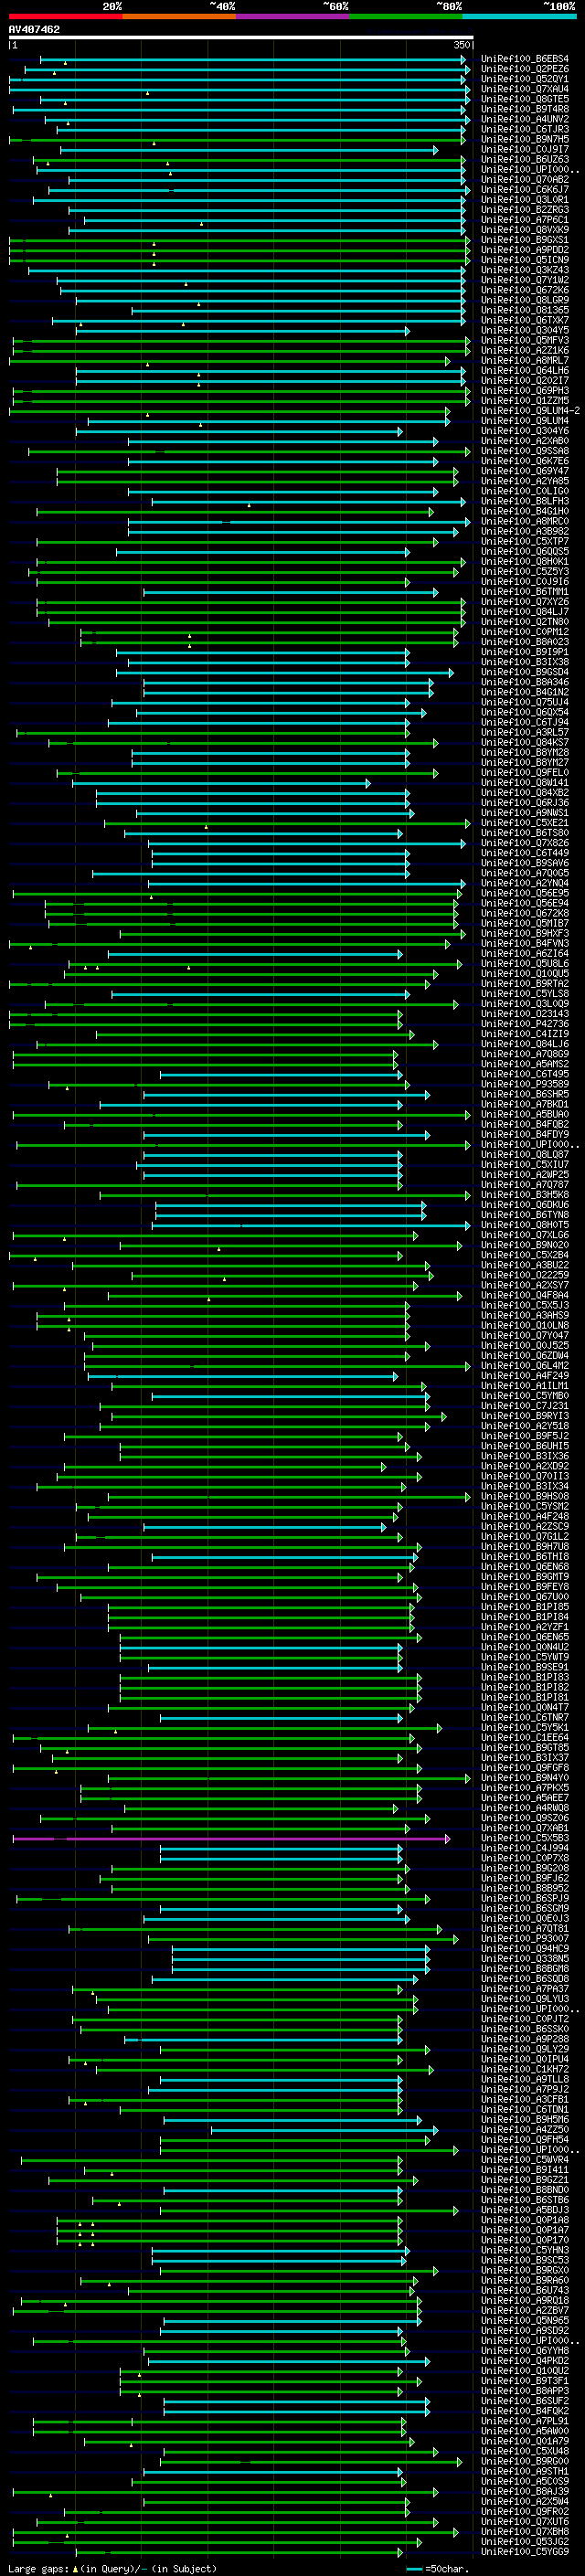Select the UniRef100_Q3L0R1 label
The image size is (585, 2576).
click(x=524, y=200)
